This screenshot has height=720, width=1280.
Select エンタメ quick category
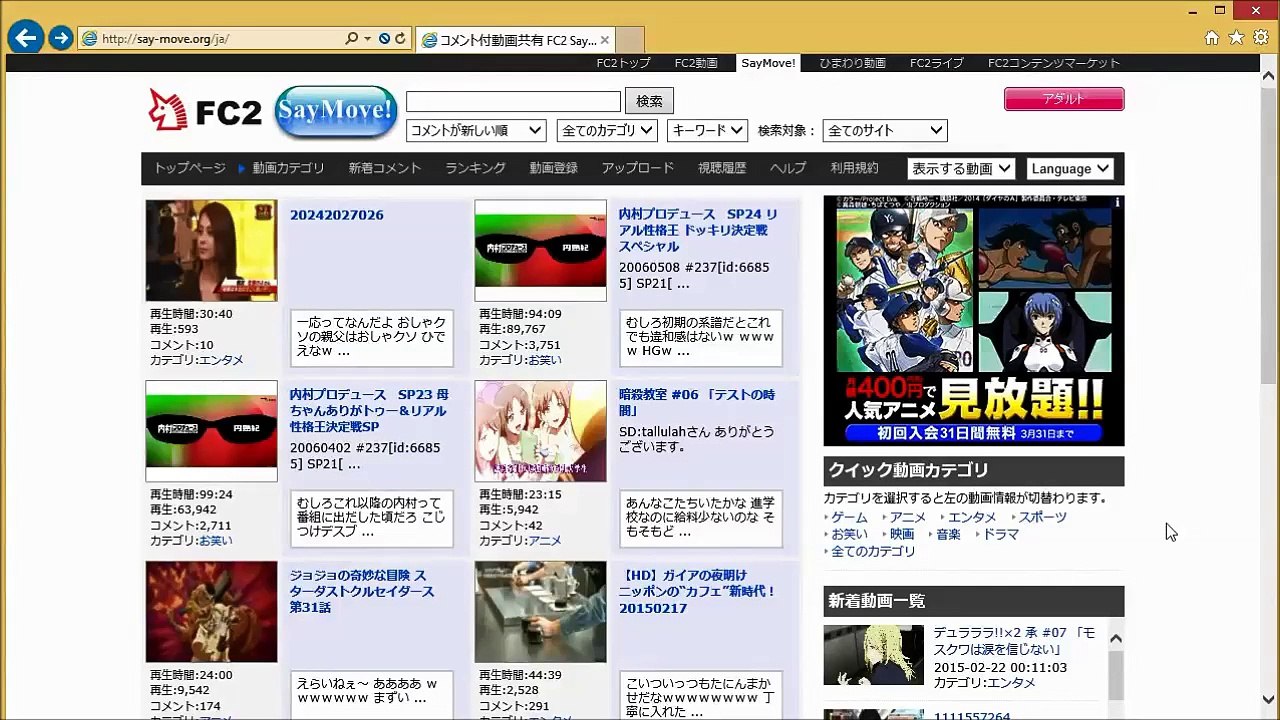[972, 517]
